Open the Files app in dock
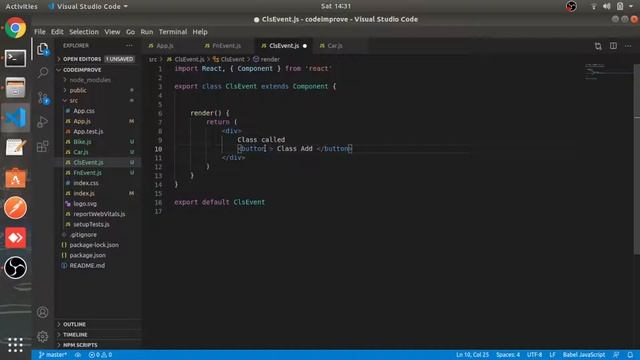 click(x=16, y=88)
